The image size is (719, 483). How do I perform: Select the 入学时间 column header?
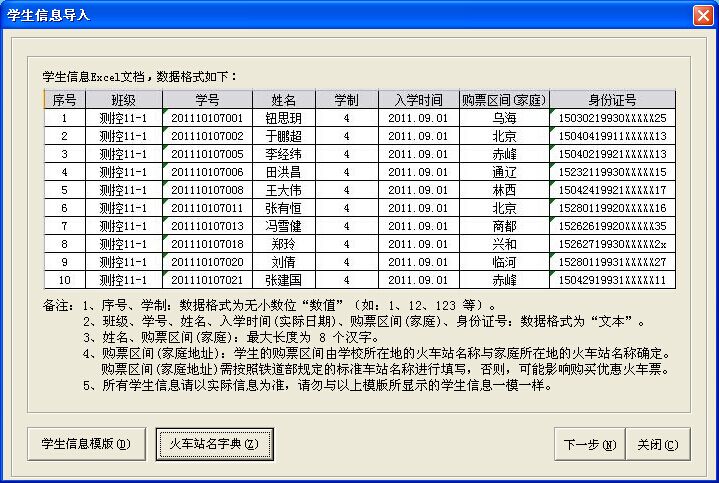pyautogui.click(x=417, y=100)
